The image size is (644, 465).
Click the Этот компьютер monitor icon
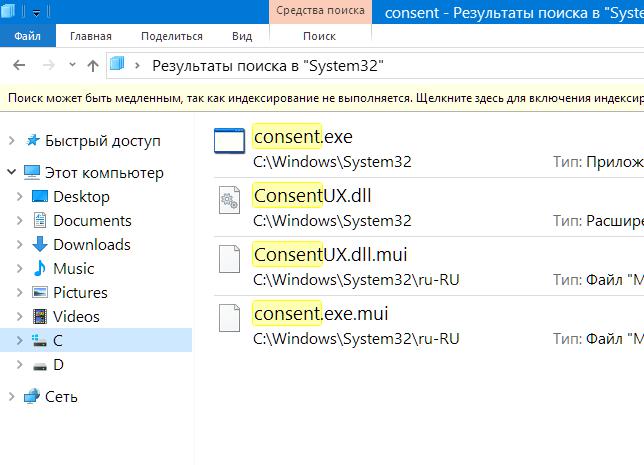32,173
